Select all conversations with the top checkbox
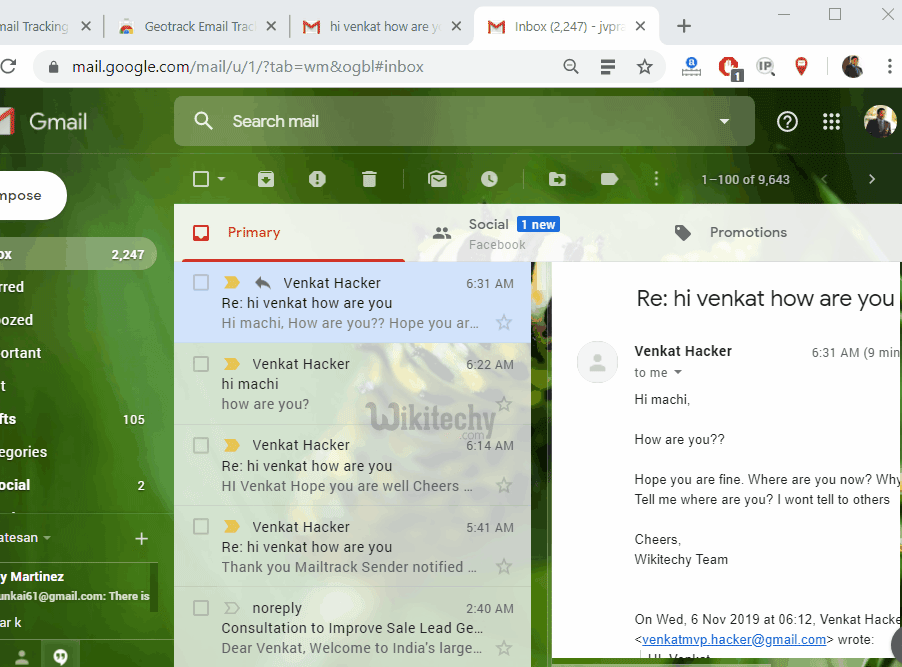The image size is (902, 667). [x=200, y=178]
